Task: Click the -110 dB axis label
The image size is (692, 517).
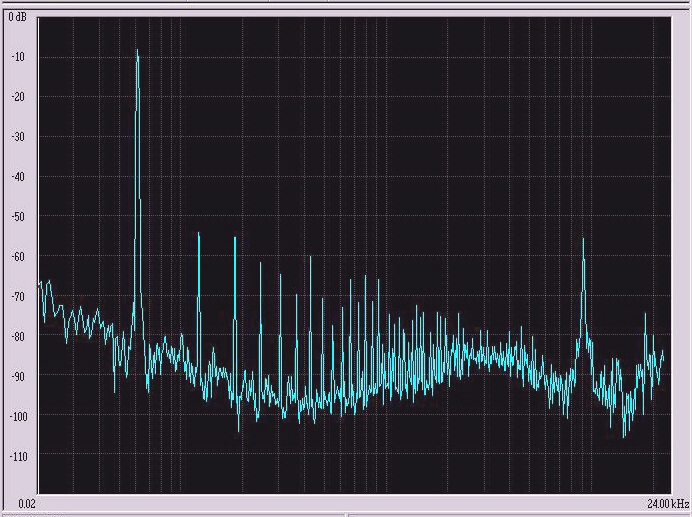Action: [x=18, y=456]
